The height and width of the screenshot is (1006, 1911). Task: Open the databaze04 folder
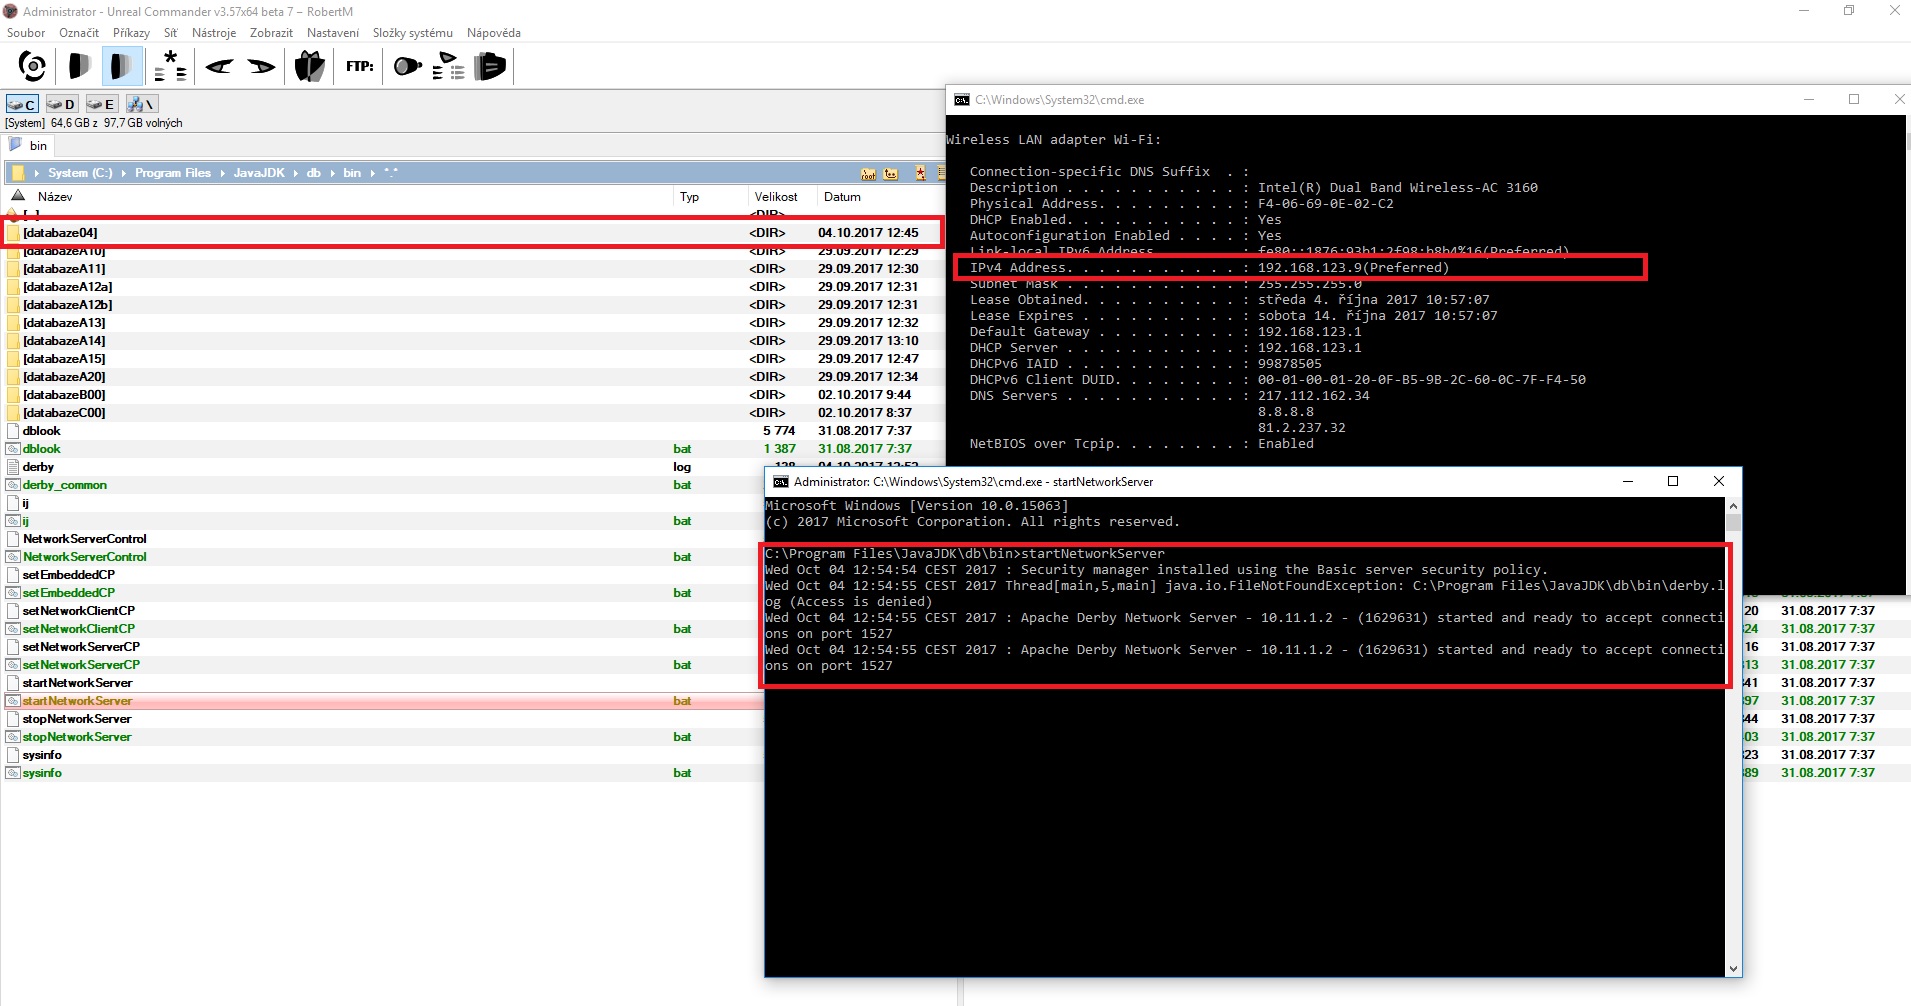61,233
